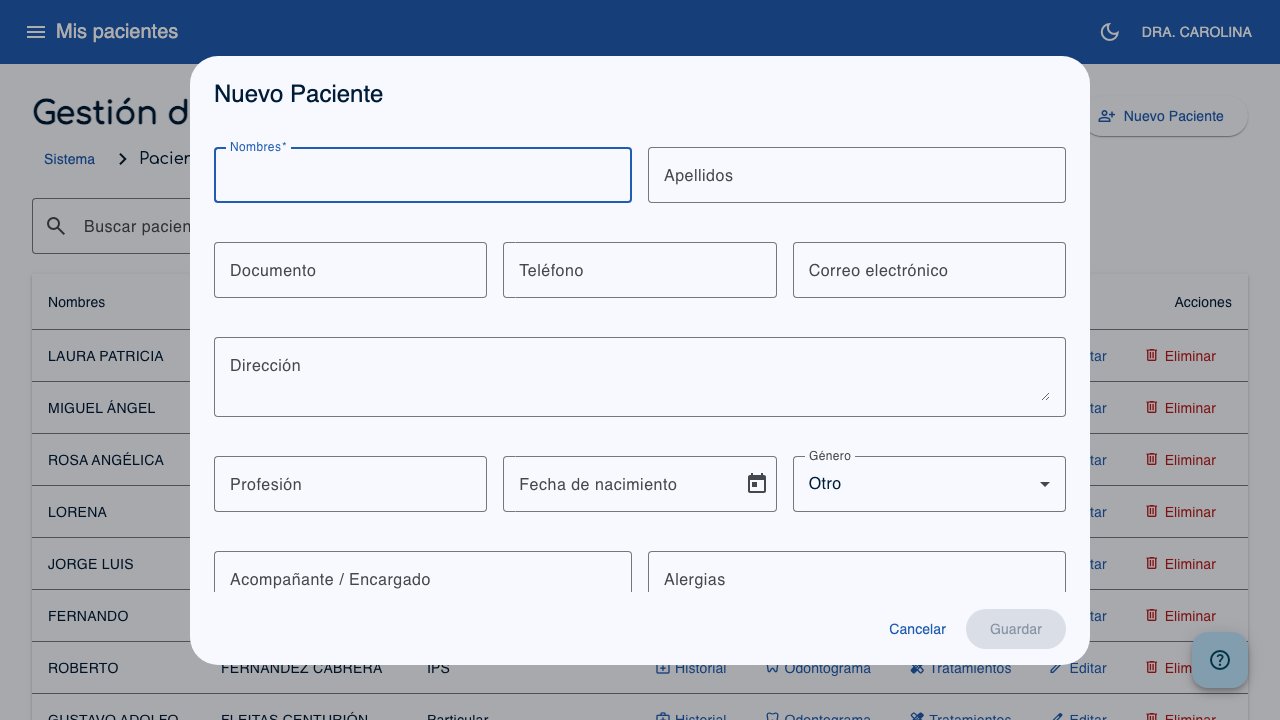
Task: Click the FERNÁNDEZ CABRERA surname cell
Action: [x=301, y=668]
